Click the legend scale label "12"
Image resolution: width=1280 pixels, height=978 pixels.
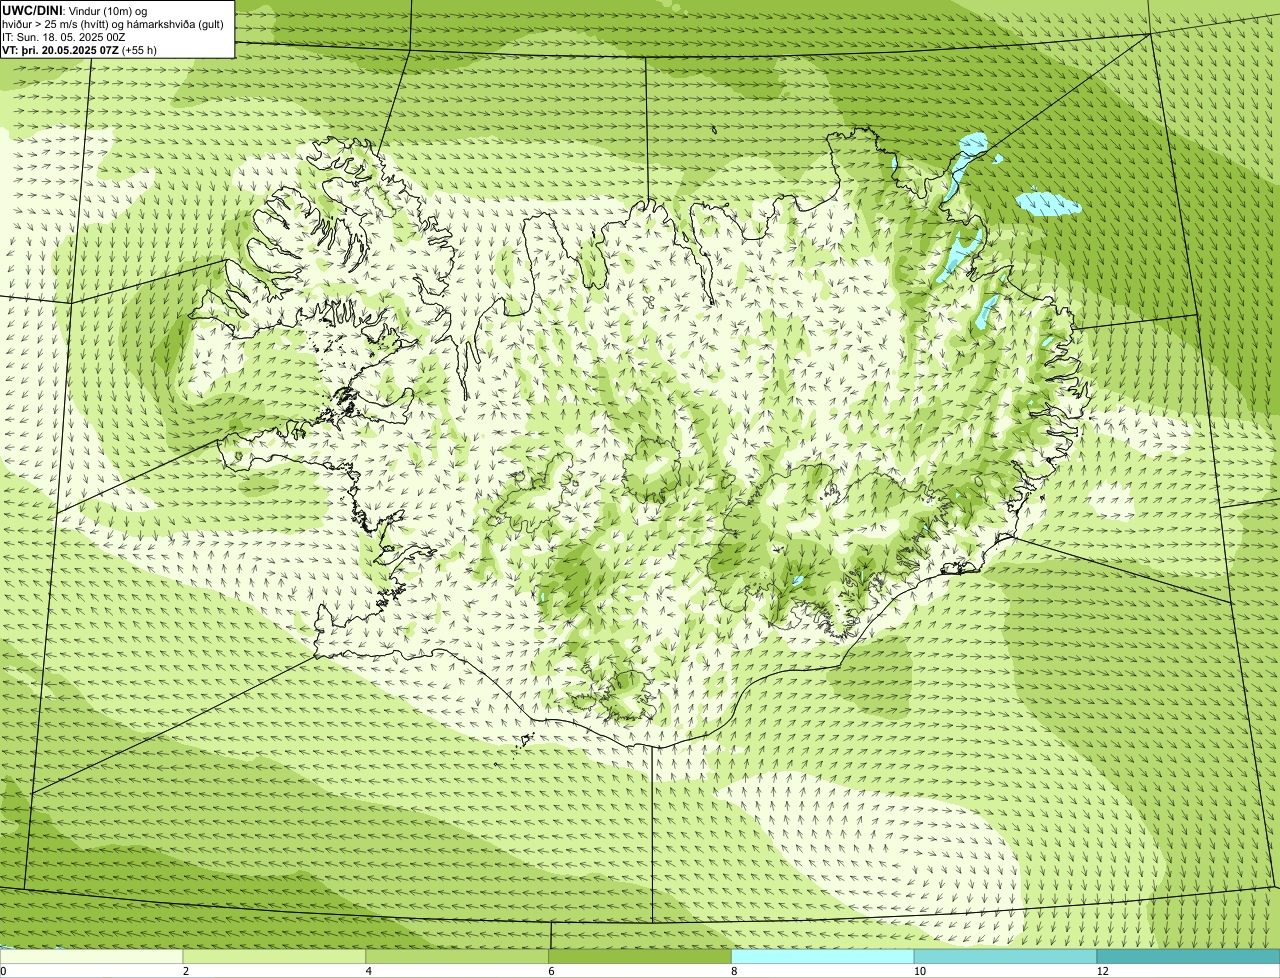pyautogui.click(x=1102, y=971)
